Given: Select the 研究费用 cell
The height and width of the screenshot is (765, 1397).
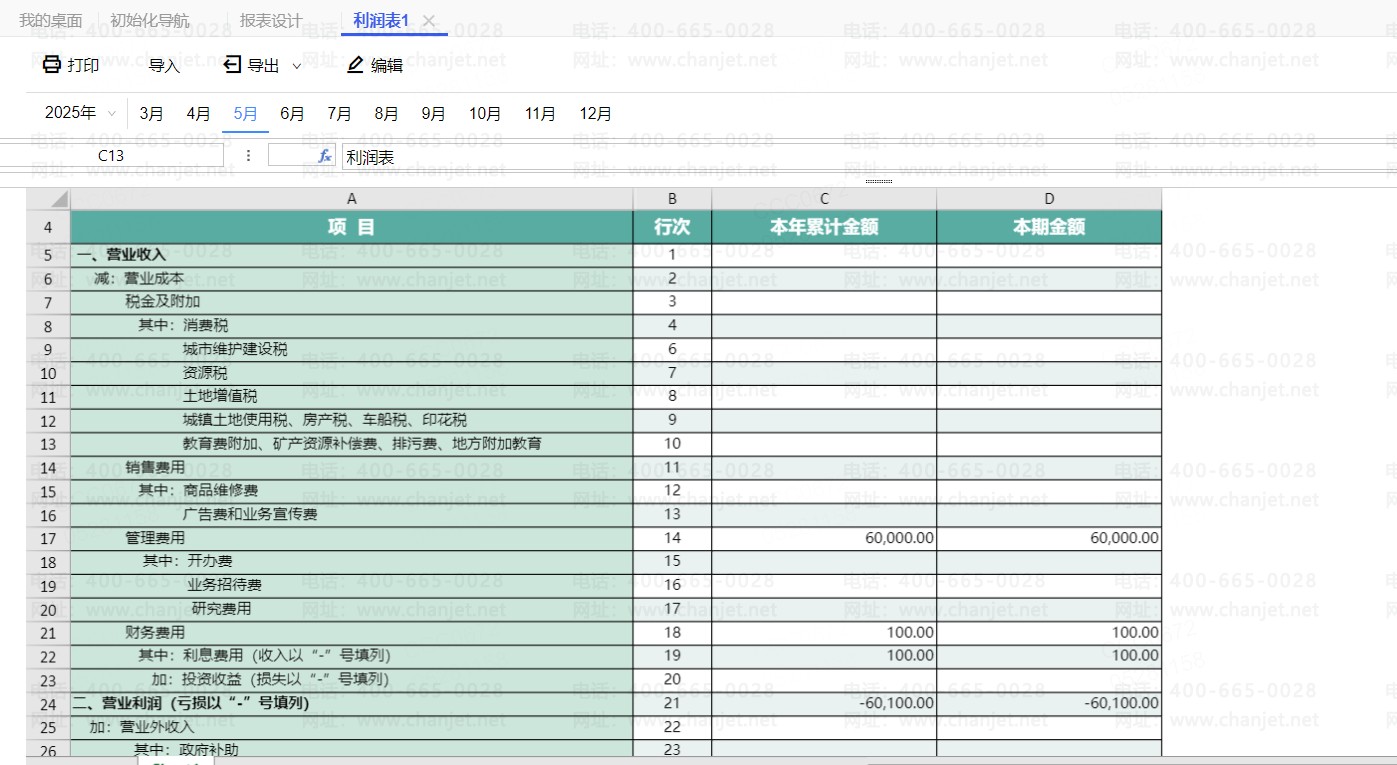Looking at the screenshot, I should pos(352,610).
